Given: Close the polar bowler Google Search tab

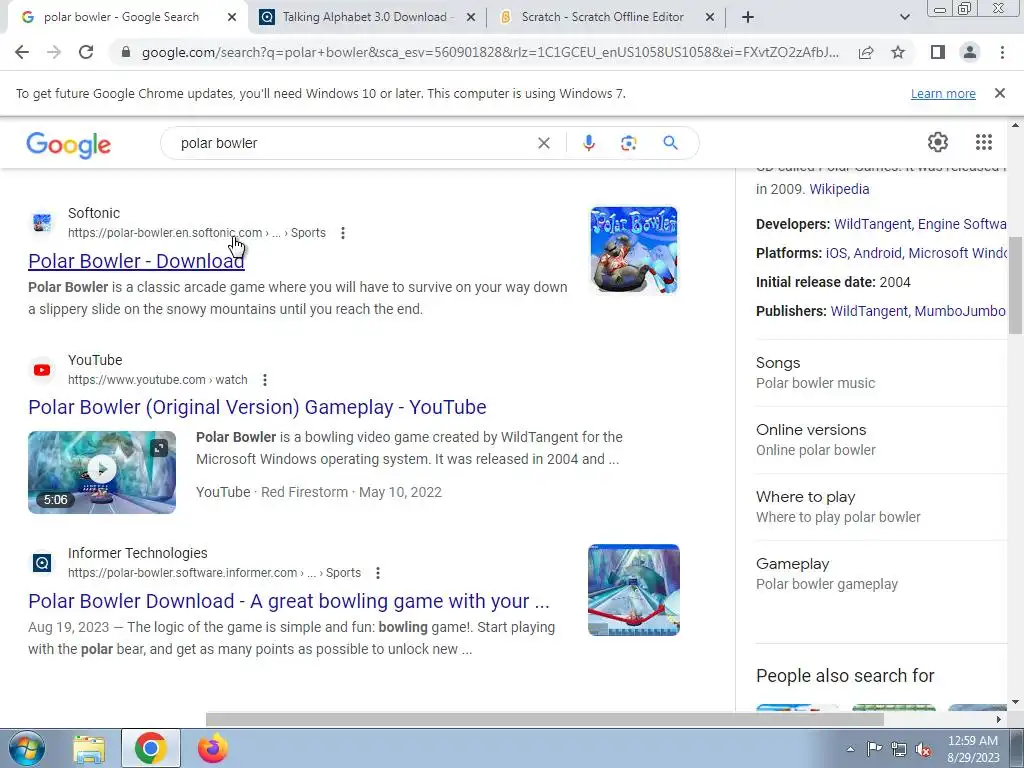Looking at the screenshot, I should click(x=232, y=18).
